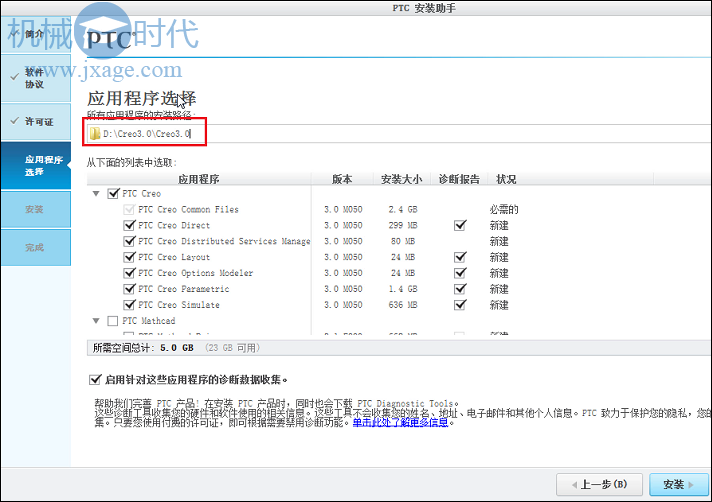Screen dimensions: 712x502
Task: Uncheck PTC Creo Direct application
Action: pos(129,225)
